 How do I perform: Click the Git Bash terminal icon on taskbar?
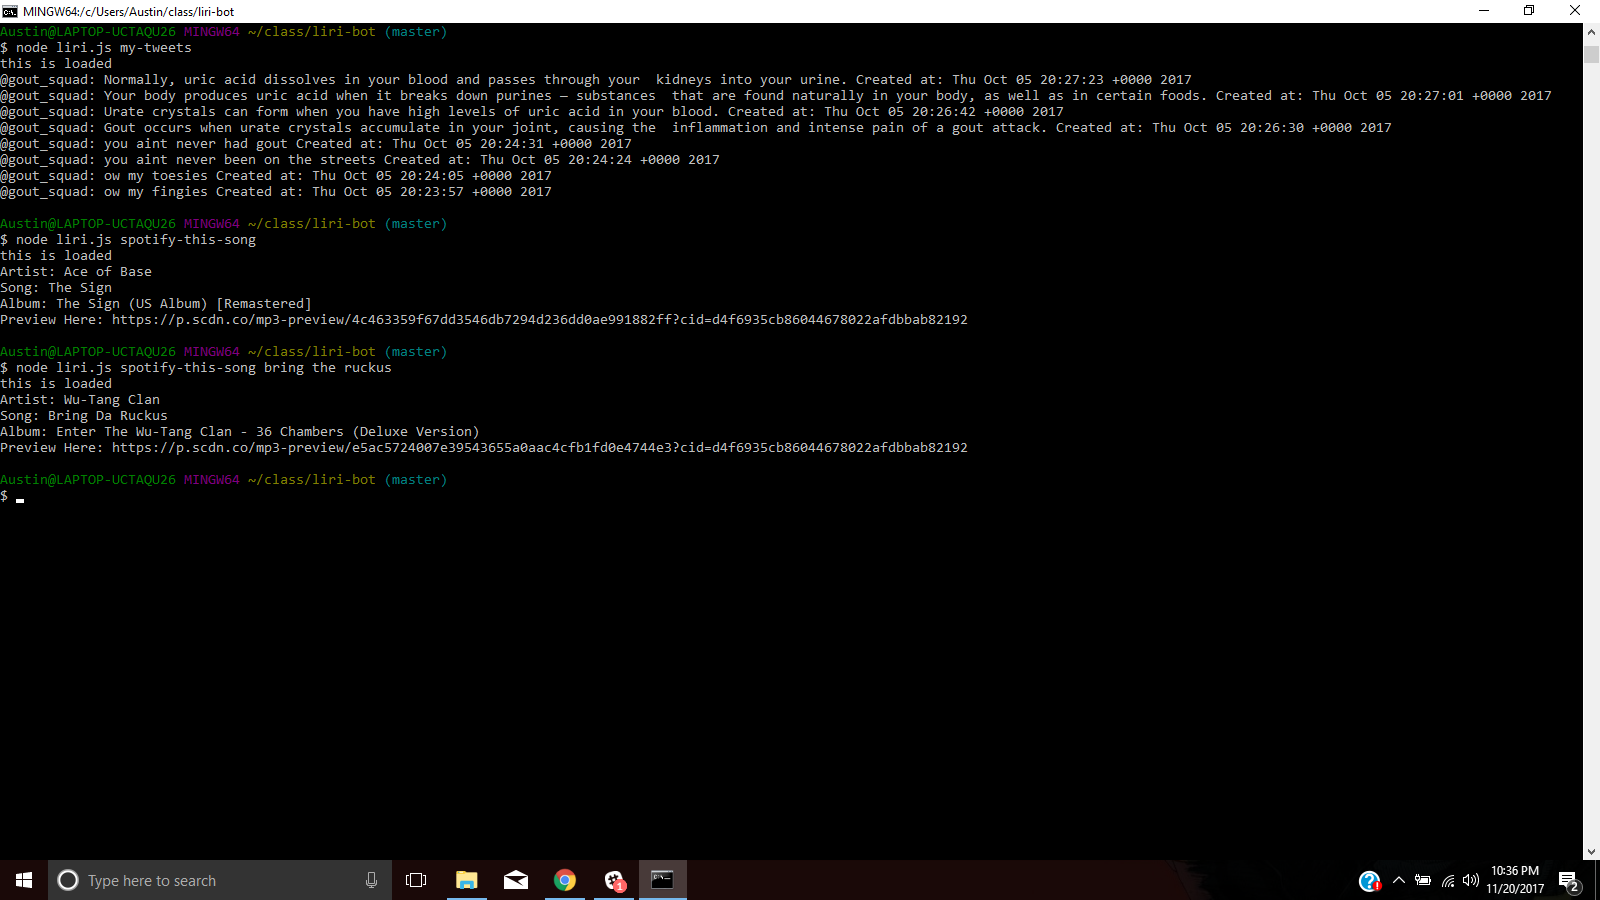click(x=662, y=880)
